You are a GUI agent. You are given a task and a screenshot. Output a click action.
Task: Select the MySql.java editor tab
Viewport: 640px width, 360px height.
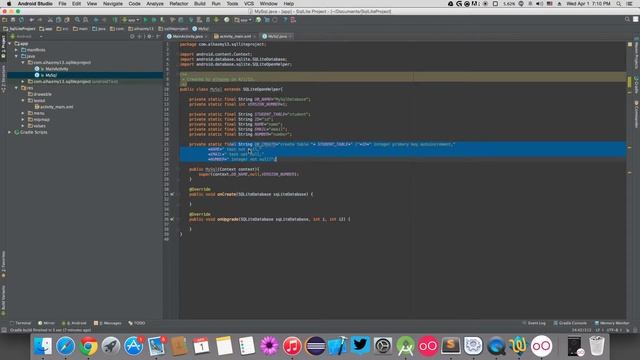coord(277,36)
